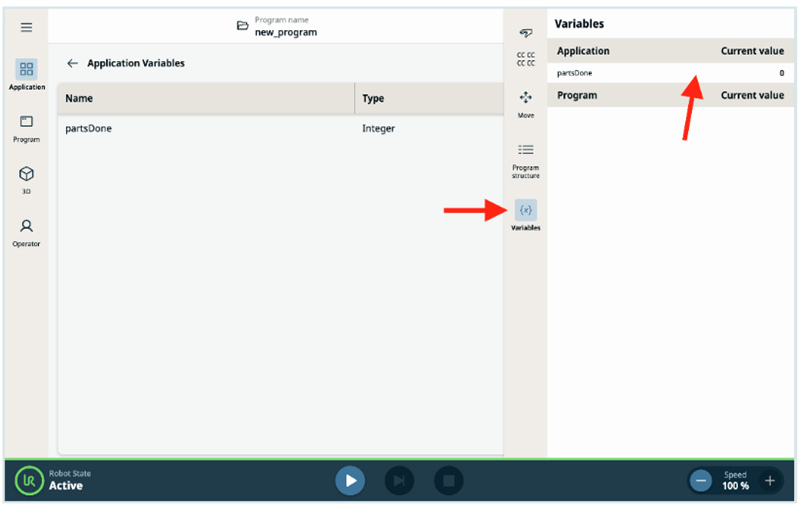Click the new_program folder icon

point(242,26)
